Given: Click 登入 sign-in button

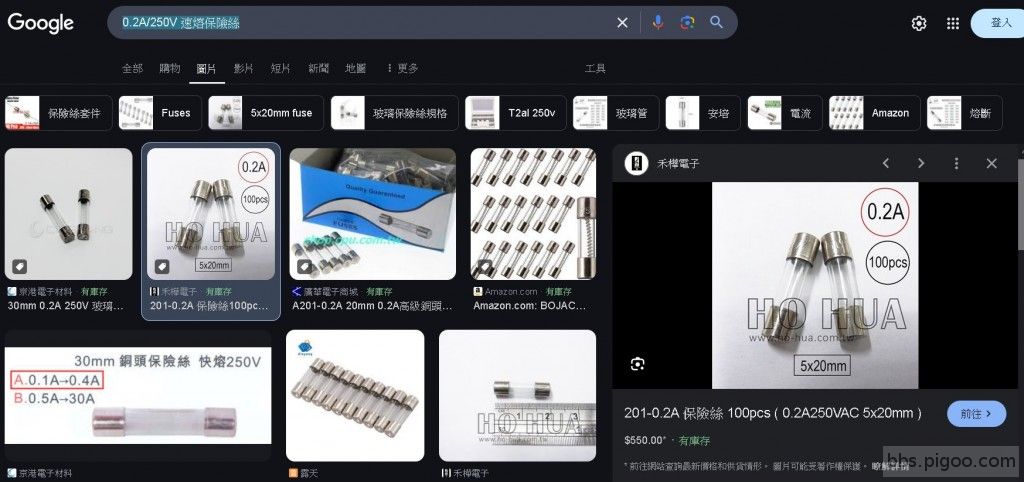Looking at the screenshot, I should (x=1000, y=24).
